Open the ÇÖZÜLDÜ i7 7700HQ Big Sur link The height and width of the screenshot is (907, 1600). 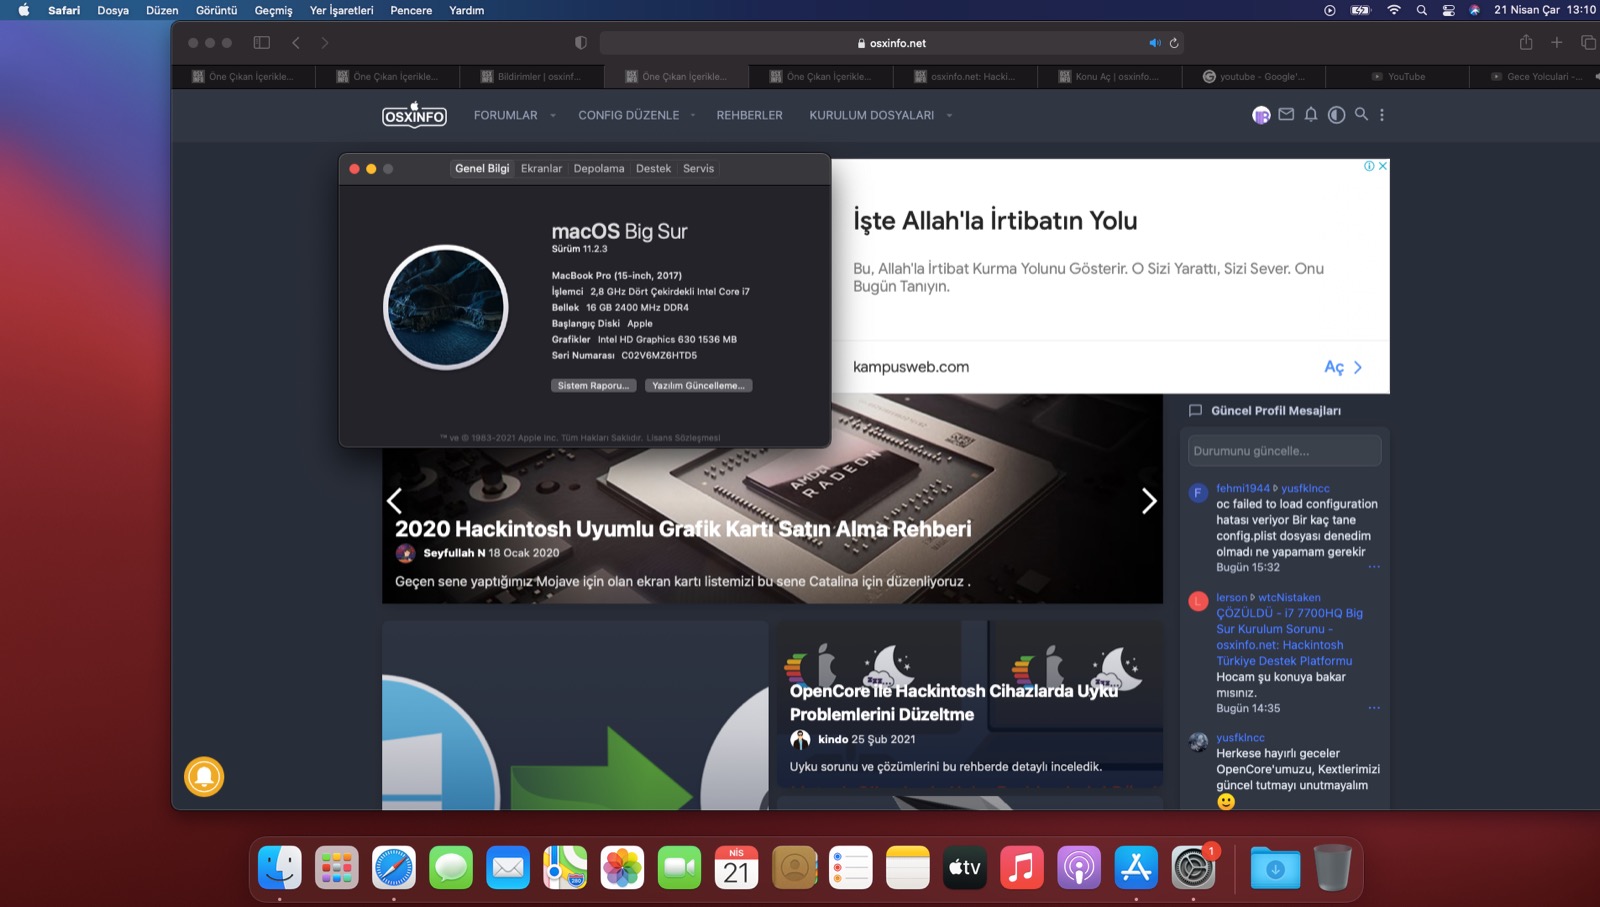point(1290,637)
